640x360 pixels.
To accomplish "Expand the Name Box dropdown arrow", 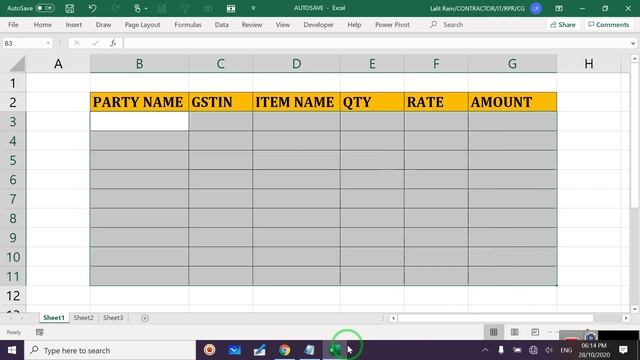I will (48, 43).
